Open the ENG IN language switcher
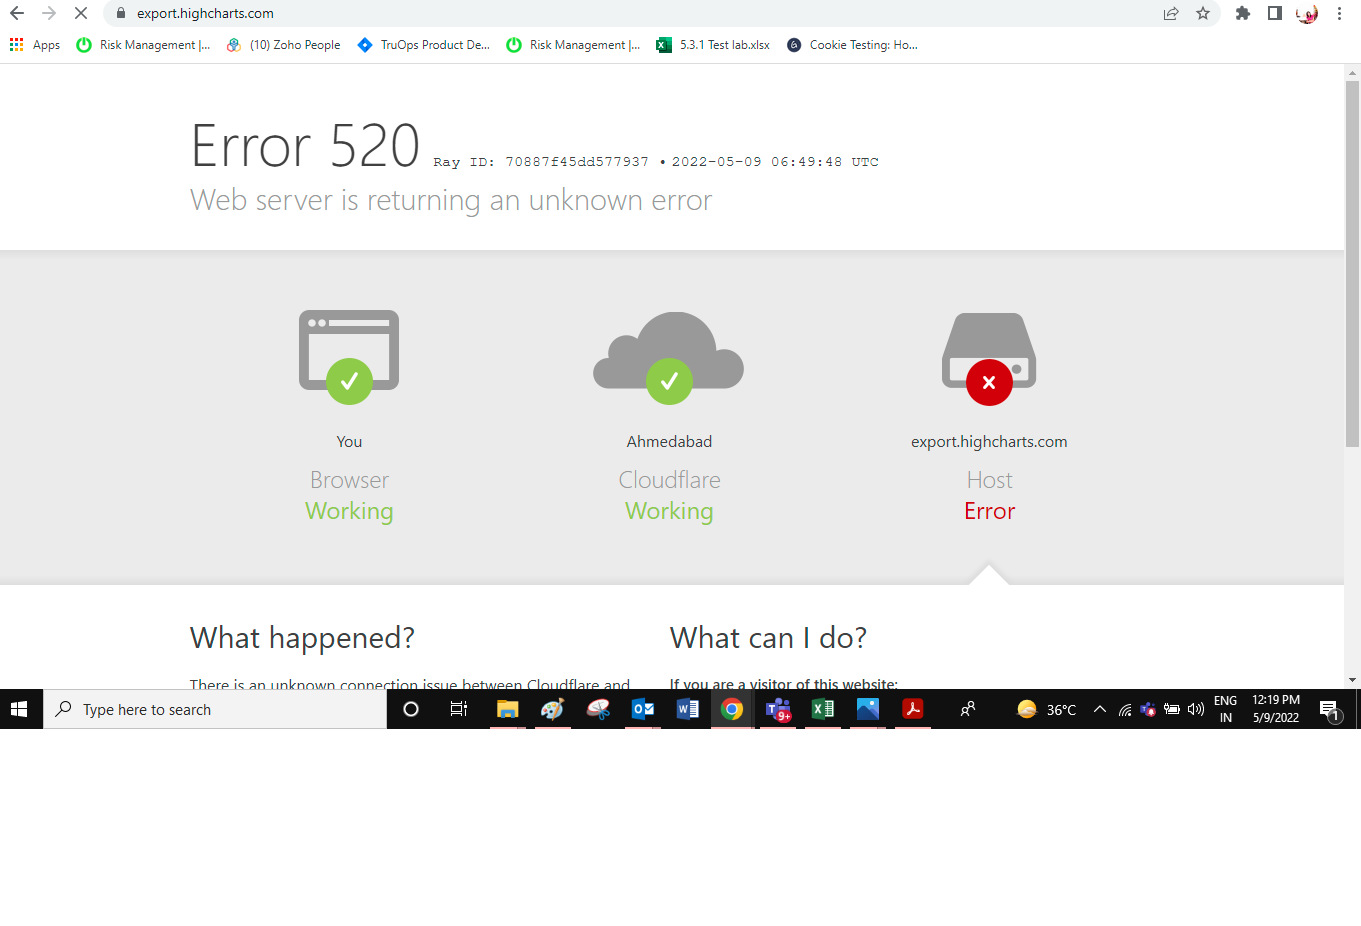1361x926 pixels. tap(1225, 709)
